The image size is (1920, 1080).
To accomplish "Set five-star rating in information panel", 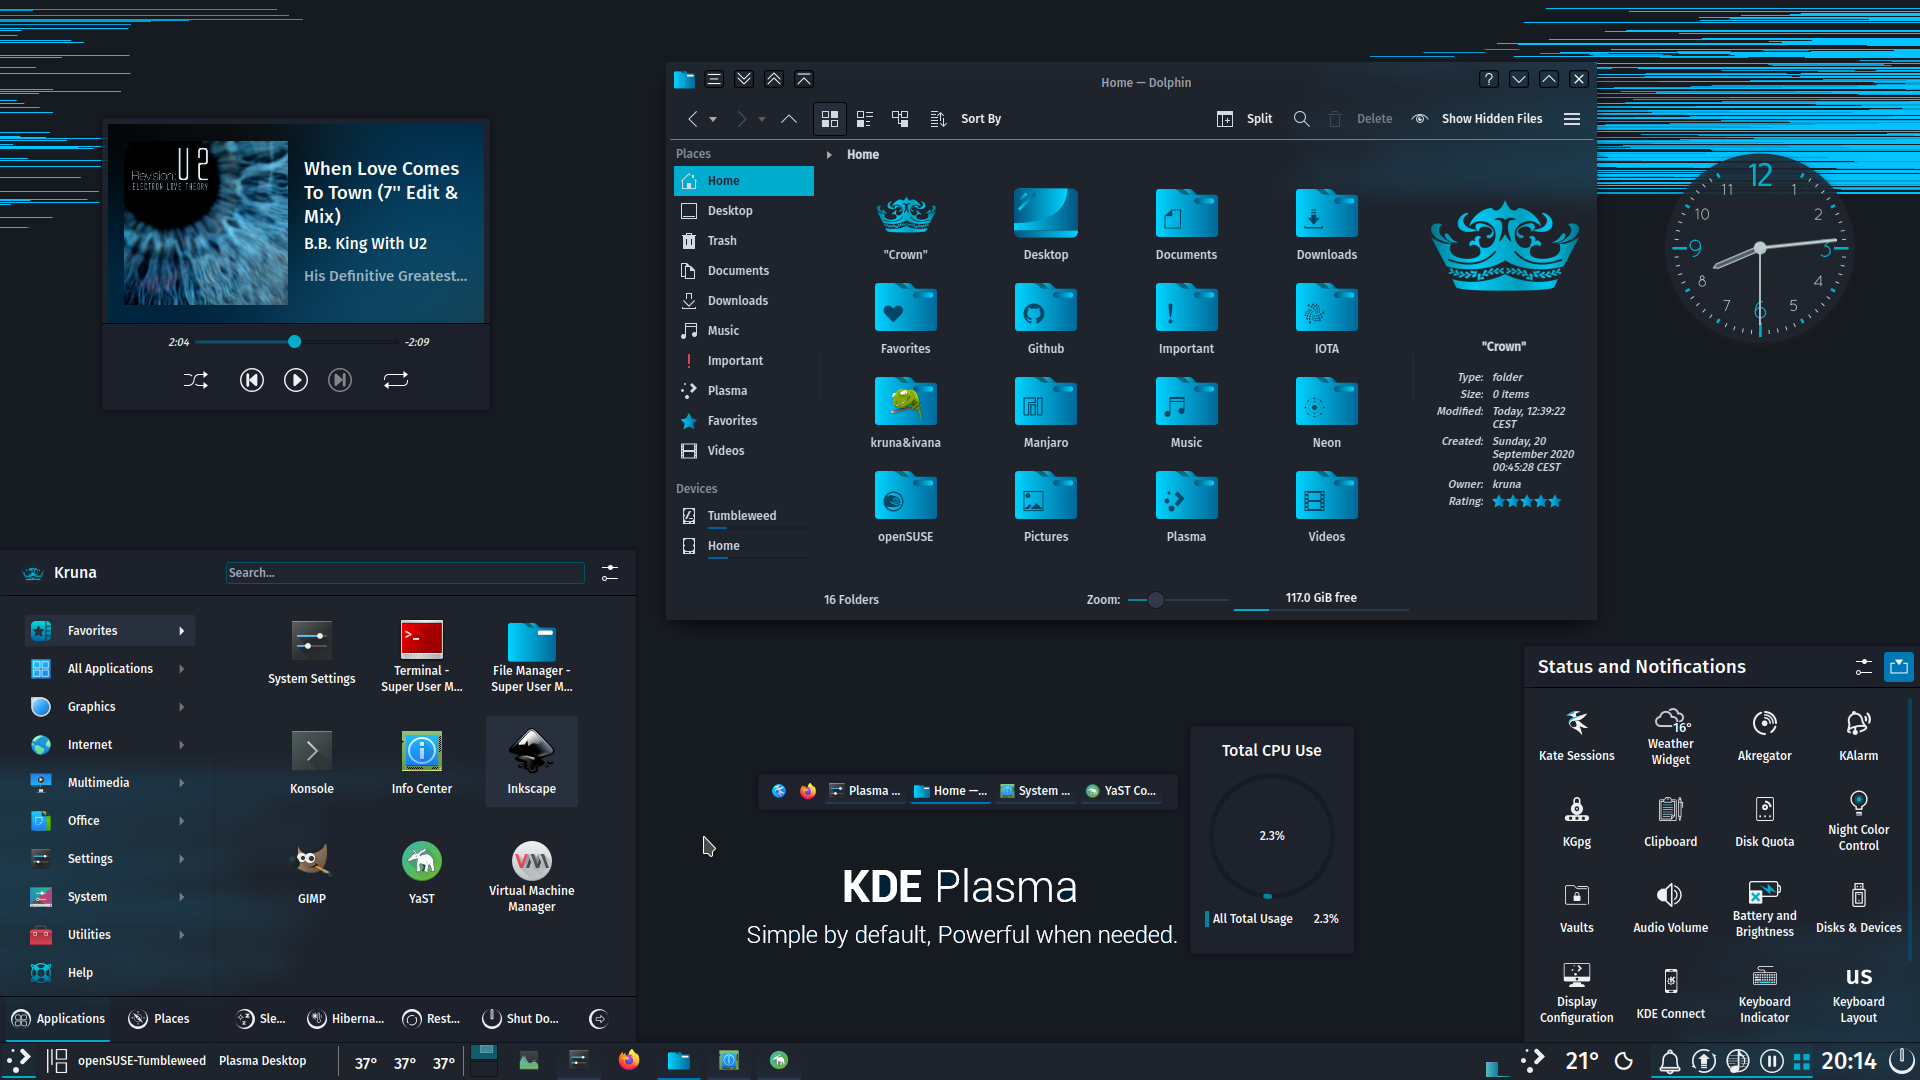I will (x=1554, y=502).
